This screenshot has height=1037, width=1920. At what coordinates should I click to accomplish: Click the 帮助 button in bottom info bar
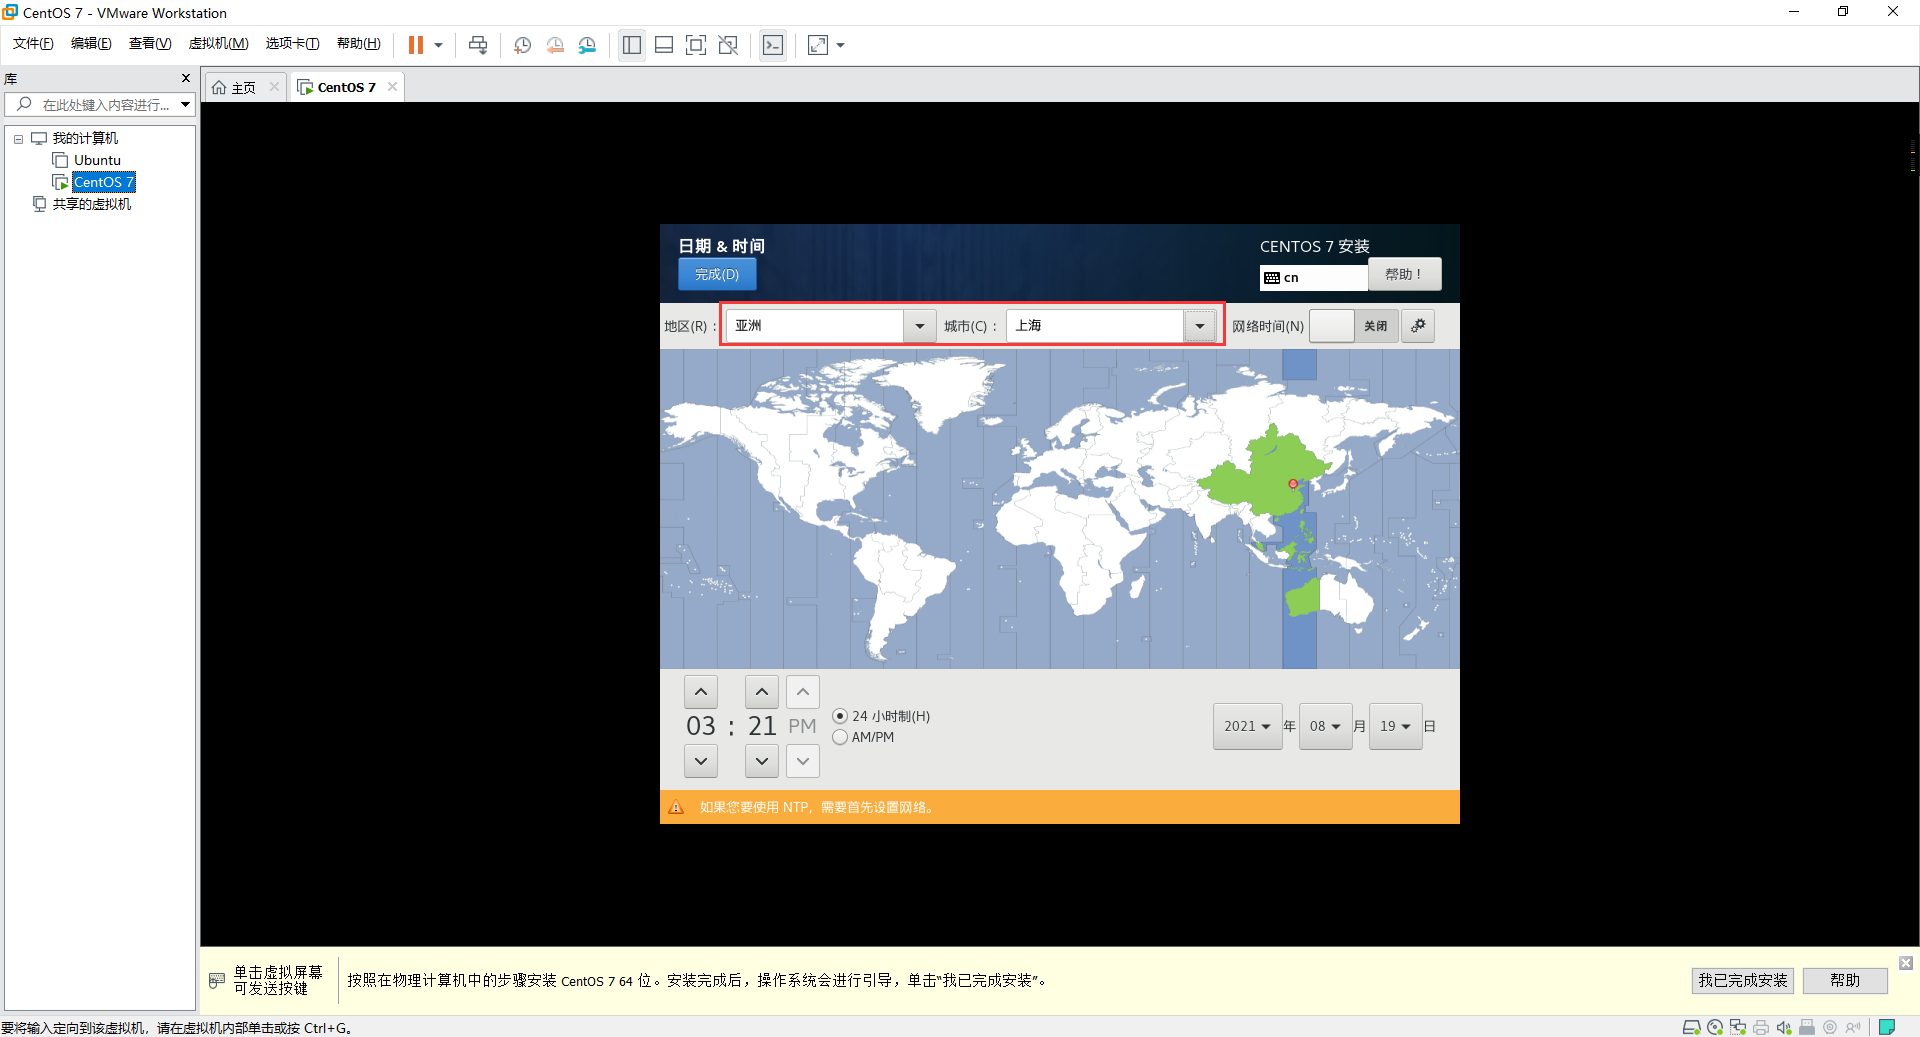[1845, 980]
